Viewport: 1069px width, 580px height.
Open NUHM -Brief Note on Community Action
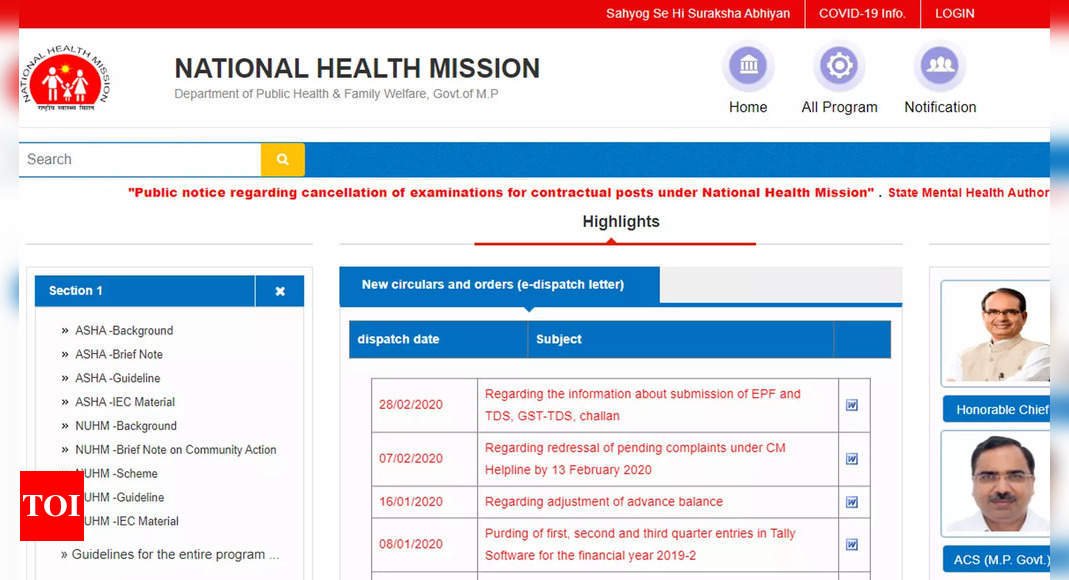(x=175, y=450)
